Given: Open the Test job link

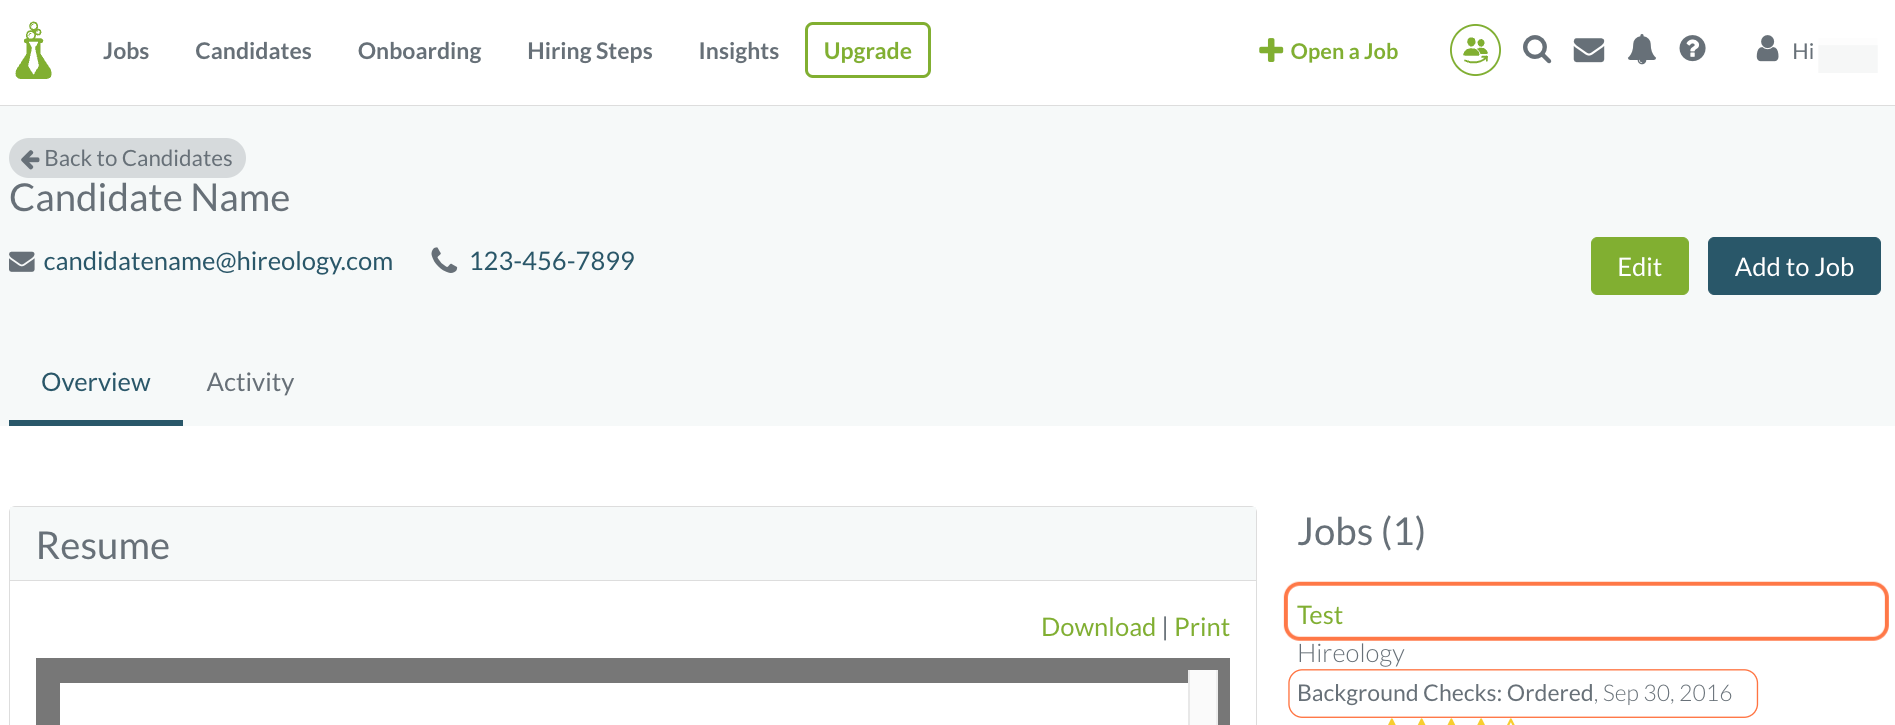Looking at the screenshot, I should (x=1319, y=615).
